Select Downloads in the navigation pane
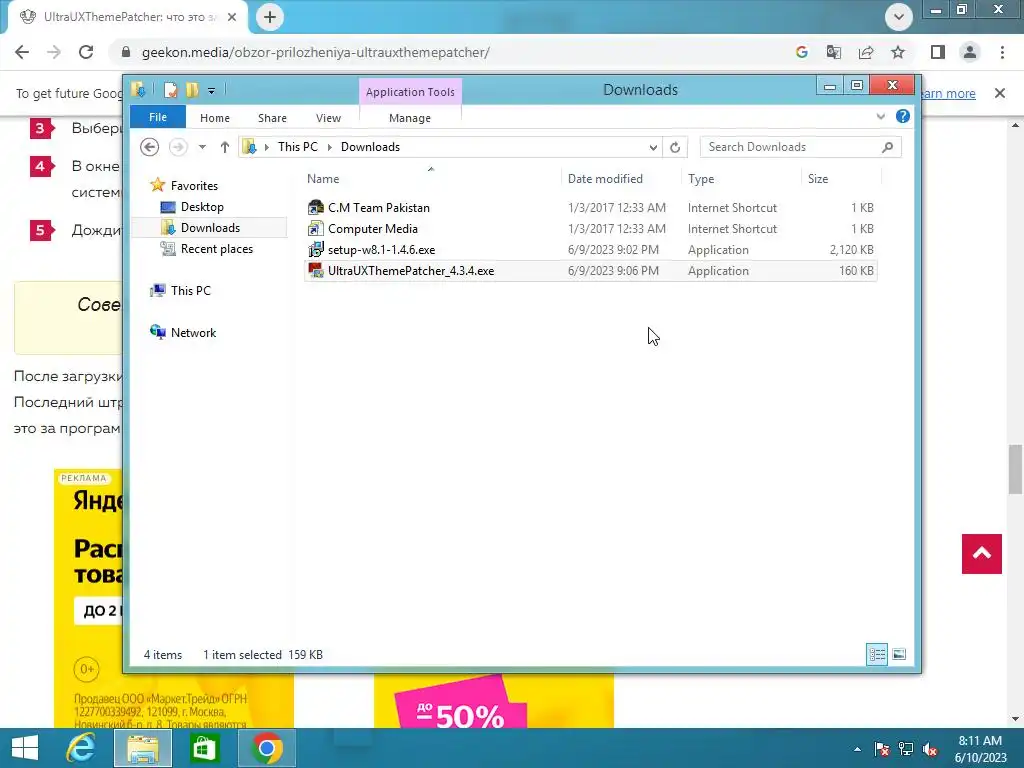1024x768 pixels. pyautogui.click(x=201, y=228)
